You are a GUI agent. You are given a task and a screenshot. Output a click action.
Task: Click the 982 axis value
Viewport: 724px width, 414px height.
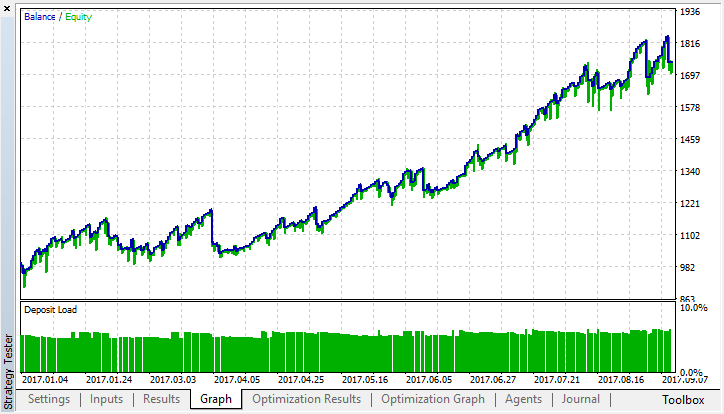pos(687,267)
